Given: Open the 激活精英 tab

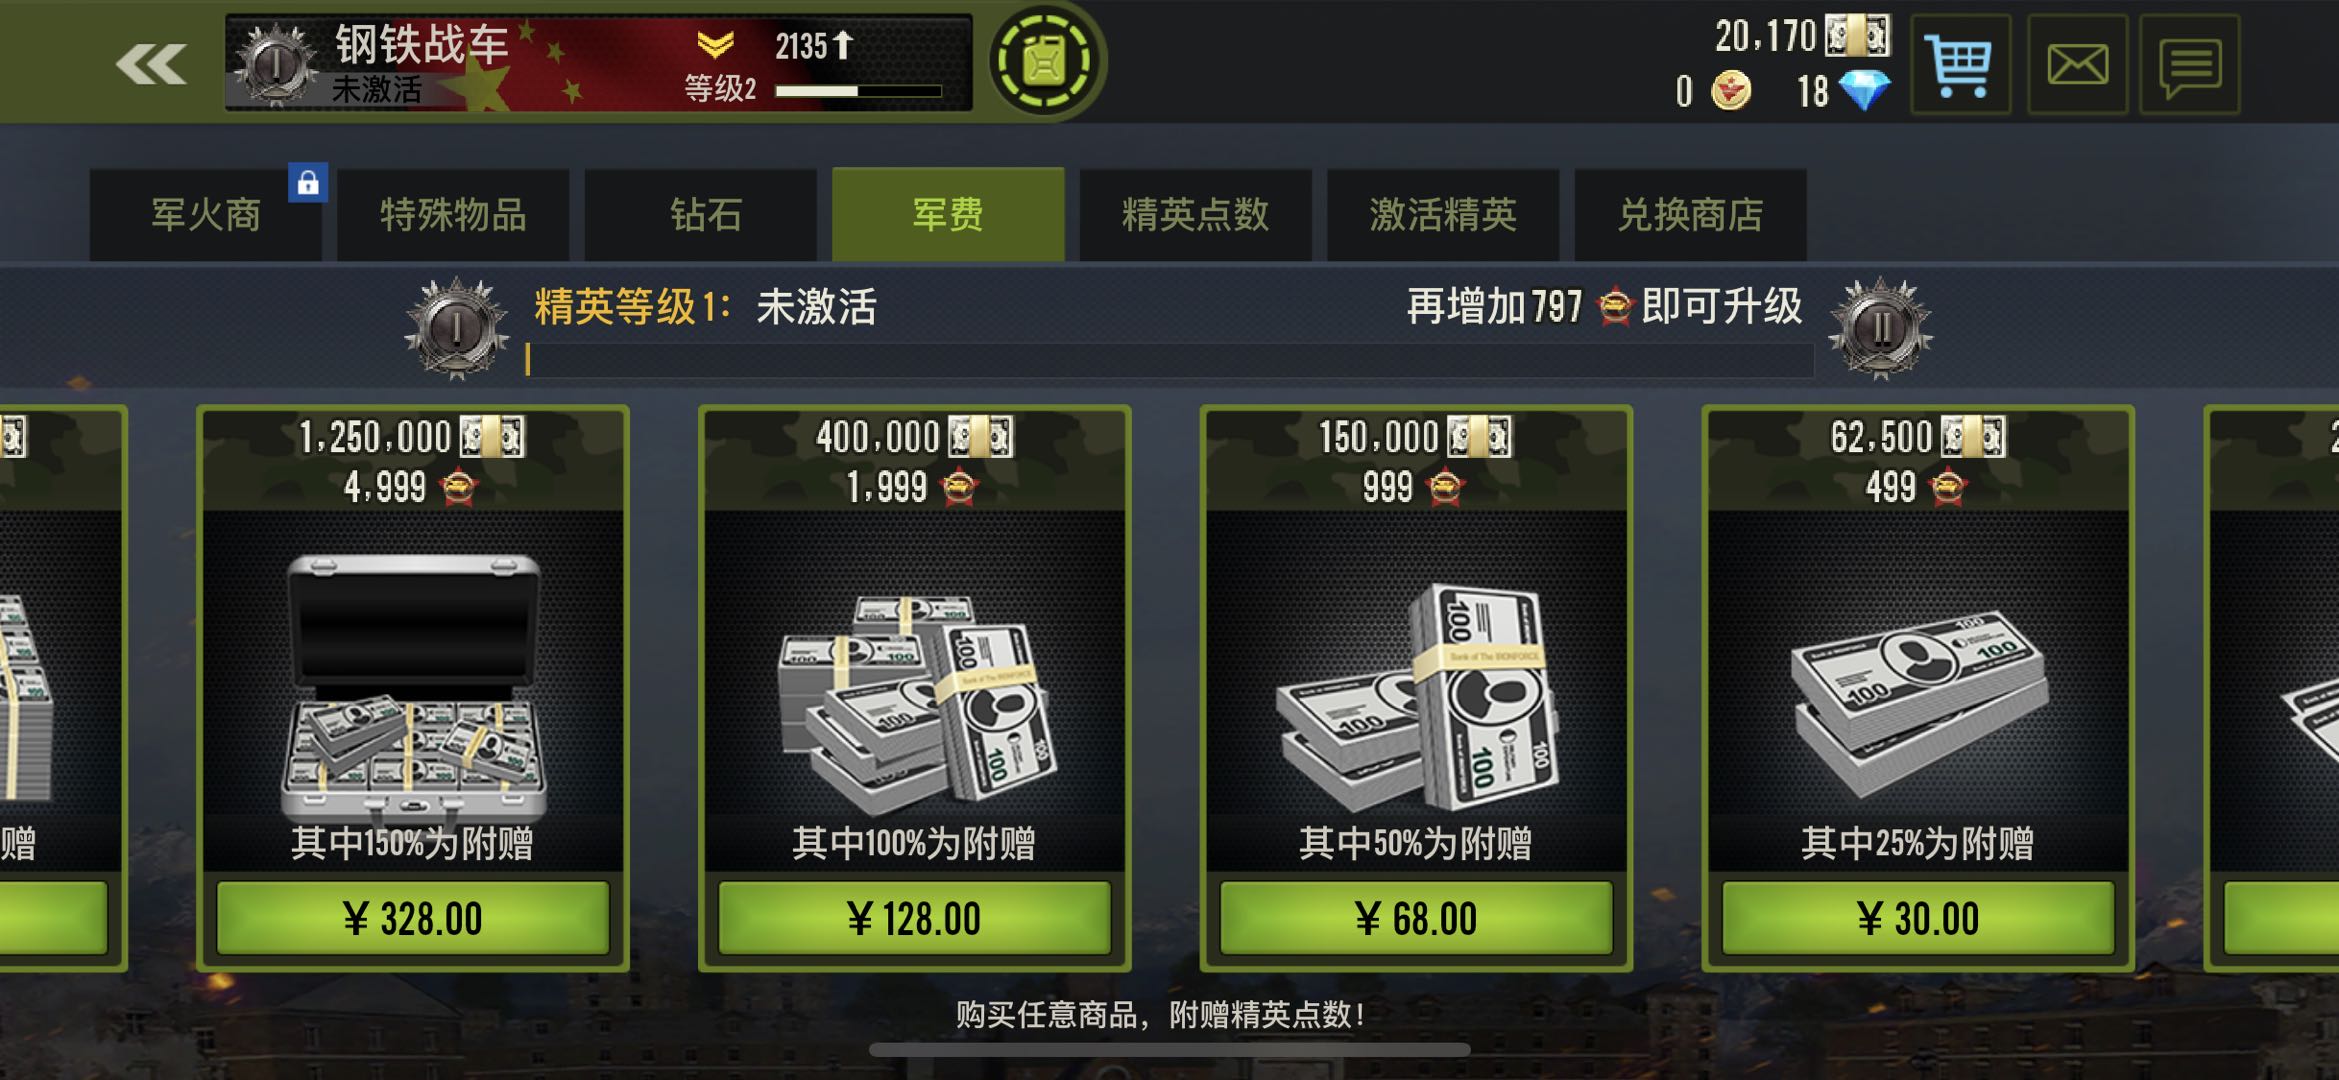Looking at the screenshot, I should (1443, 215).
